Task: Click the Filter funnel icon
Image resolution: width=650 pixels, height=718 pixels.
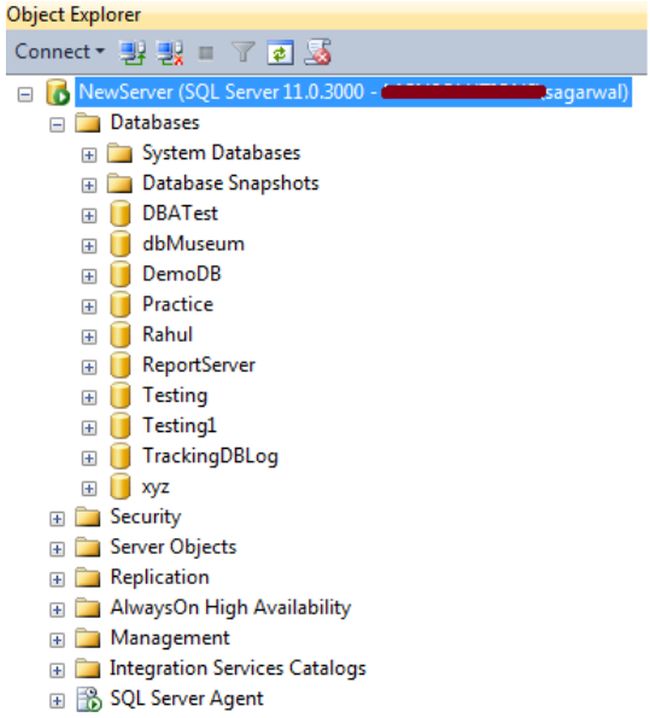Action: [243, 52]
